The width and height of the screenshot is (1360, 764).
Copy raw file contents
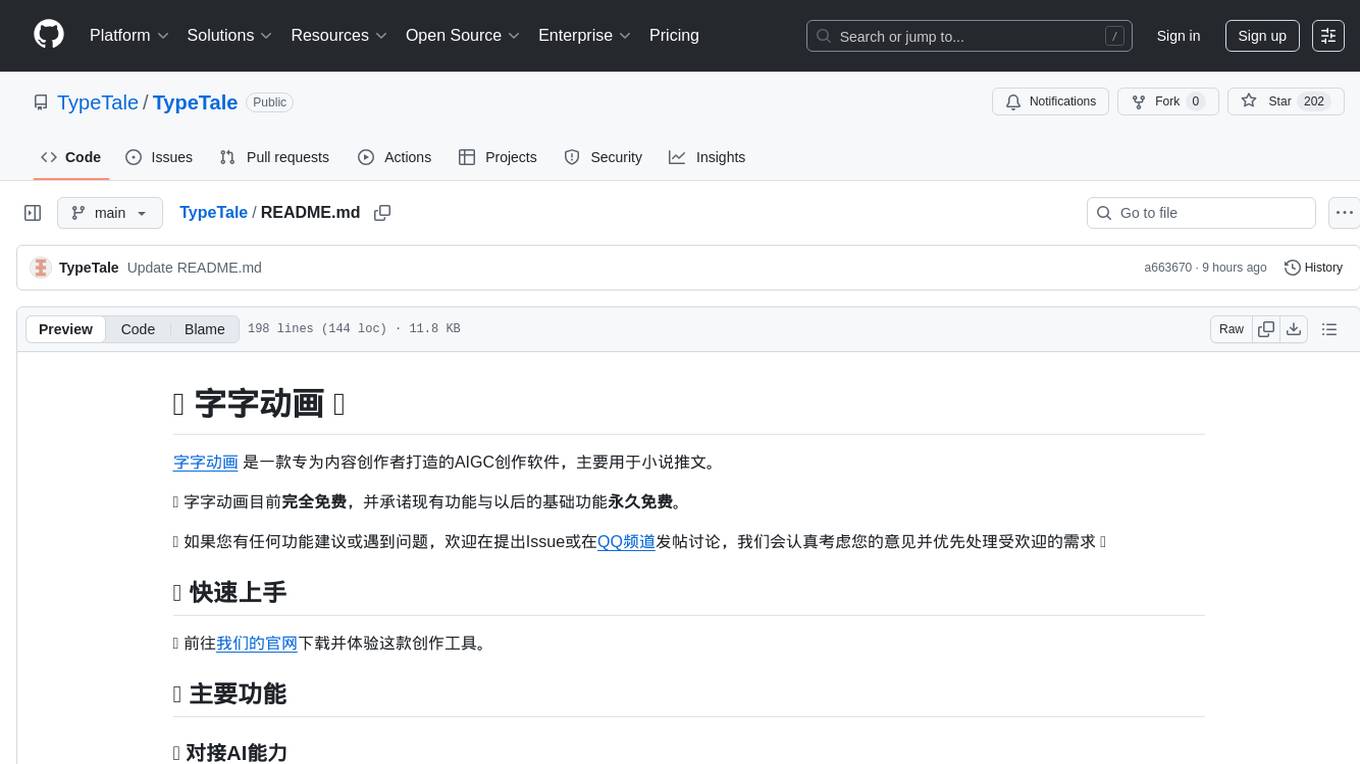coord(1266,329)
